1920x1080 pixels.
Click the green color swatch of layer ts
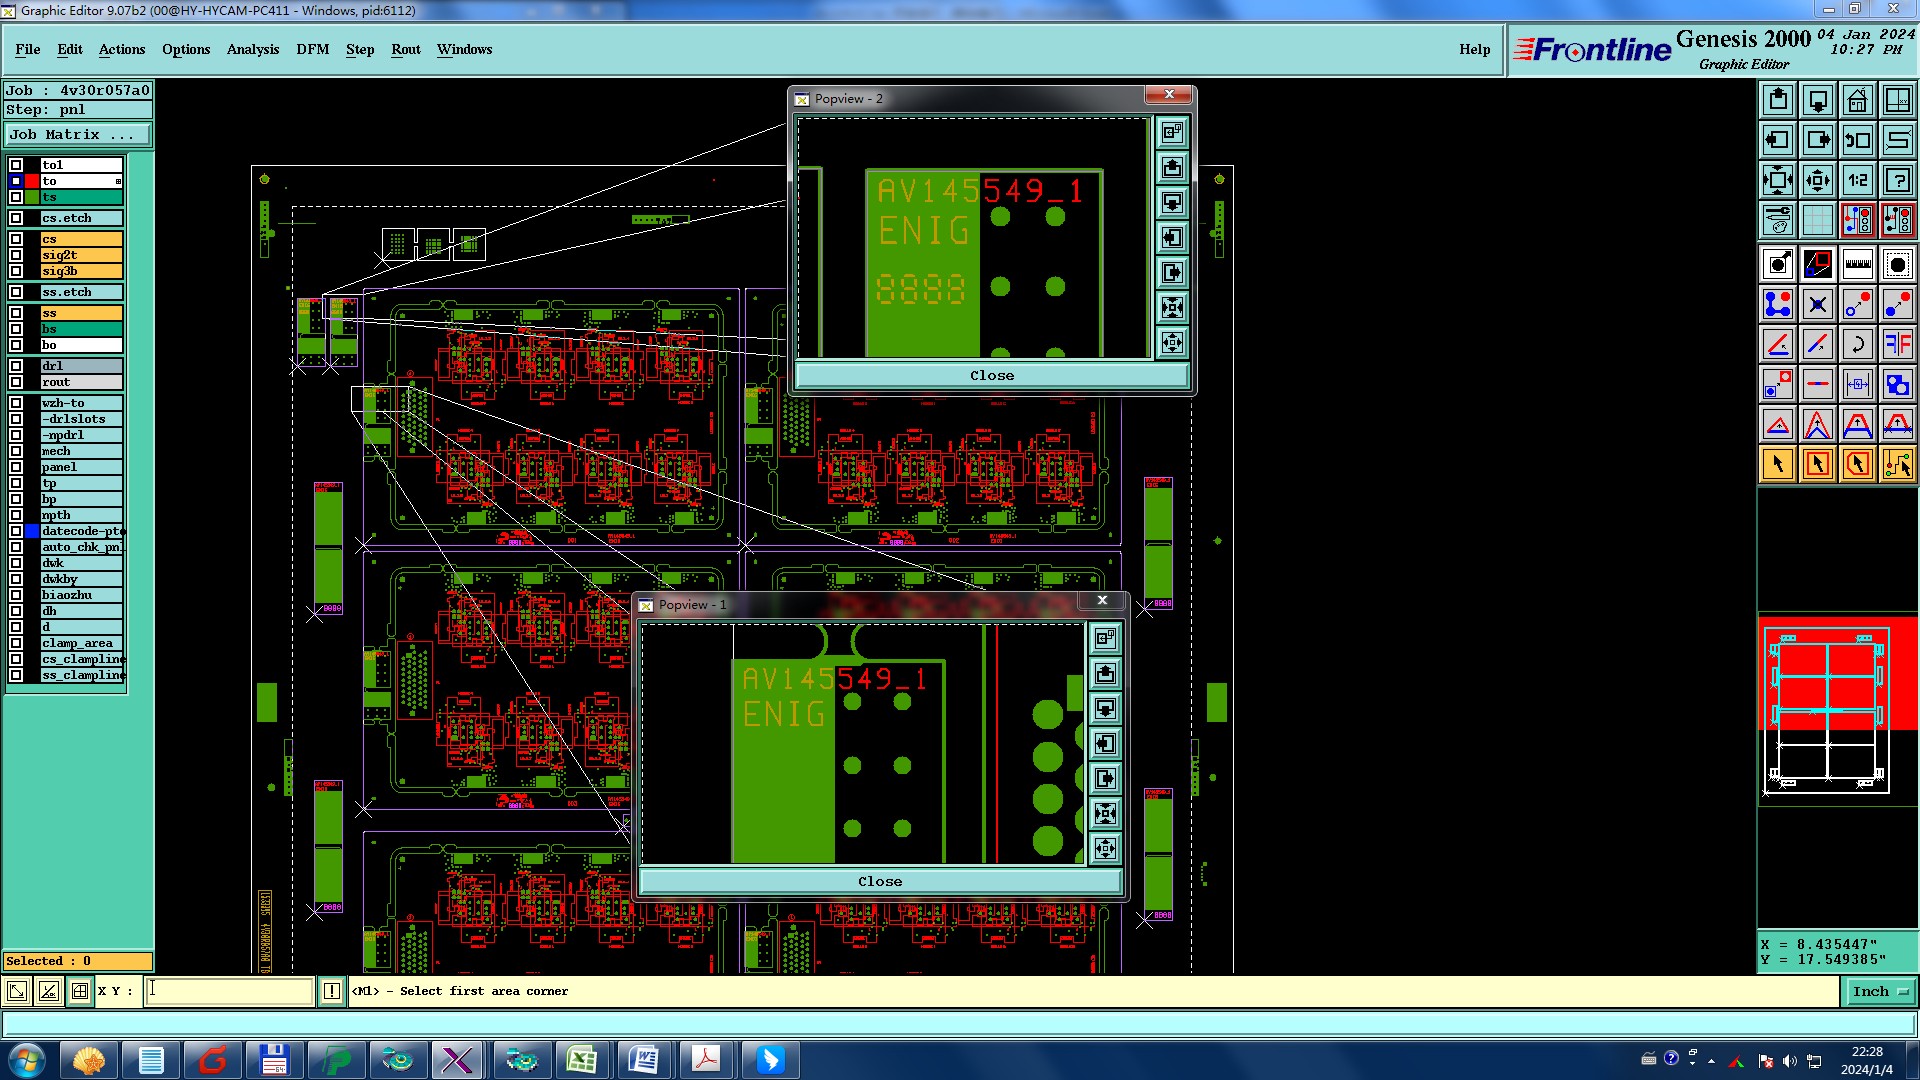click(x=32, y=197)
